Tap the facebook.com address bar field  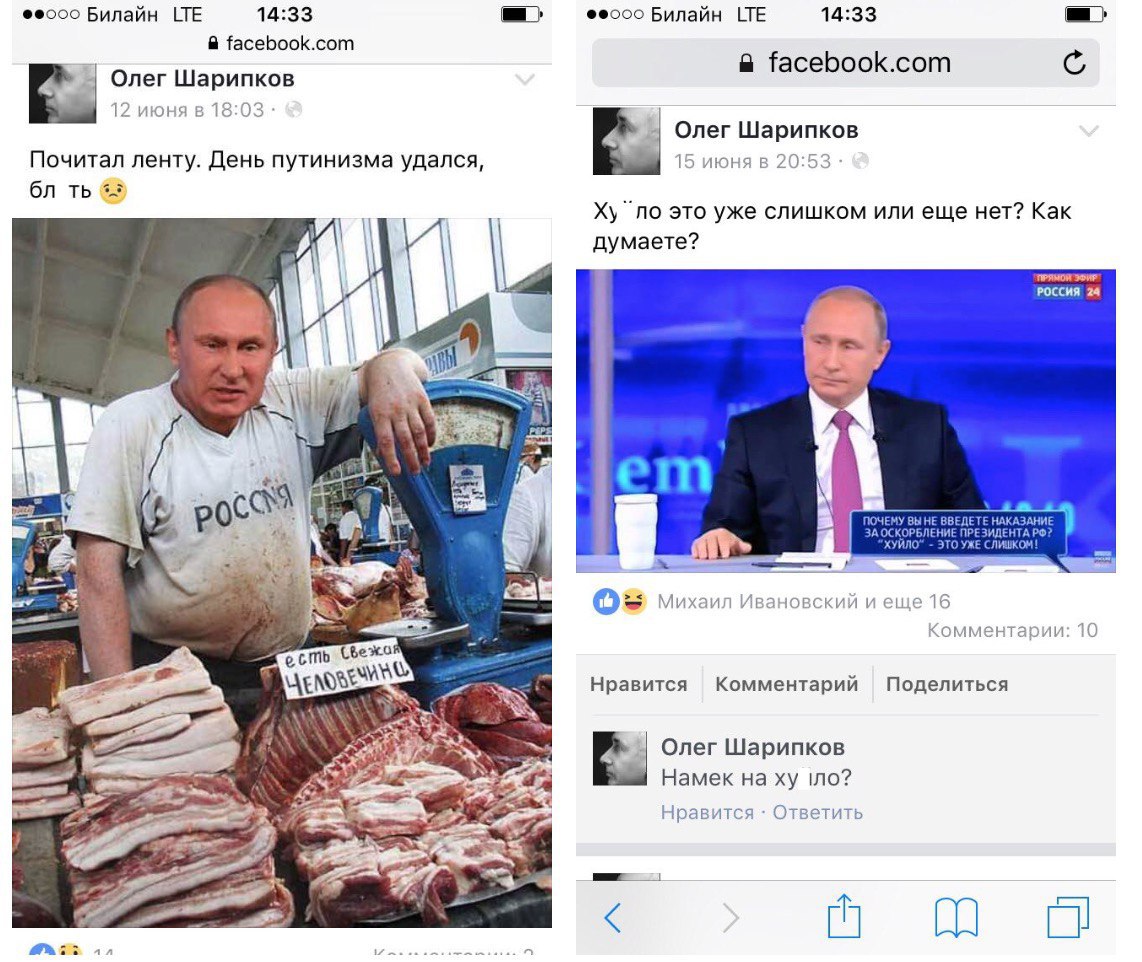tap(846, 63)
